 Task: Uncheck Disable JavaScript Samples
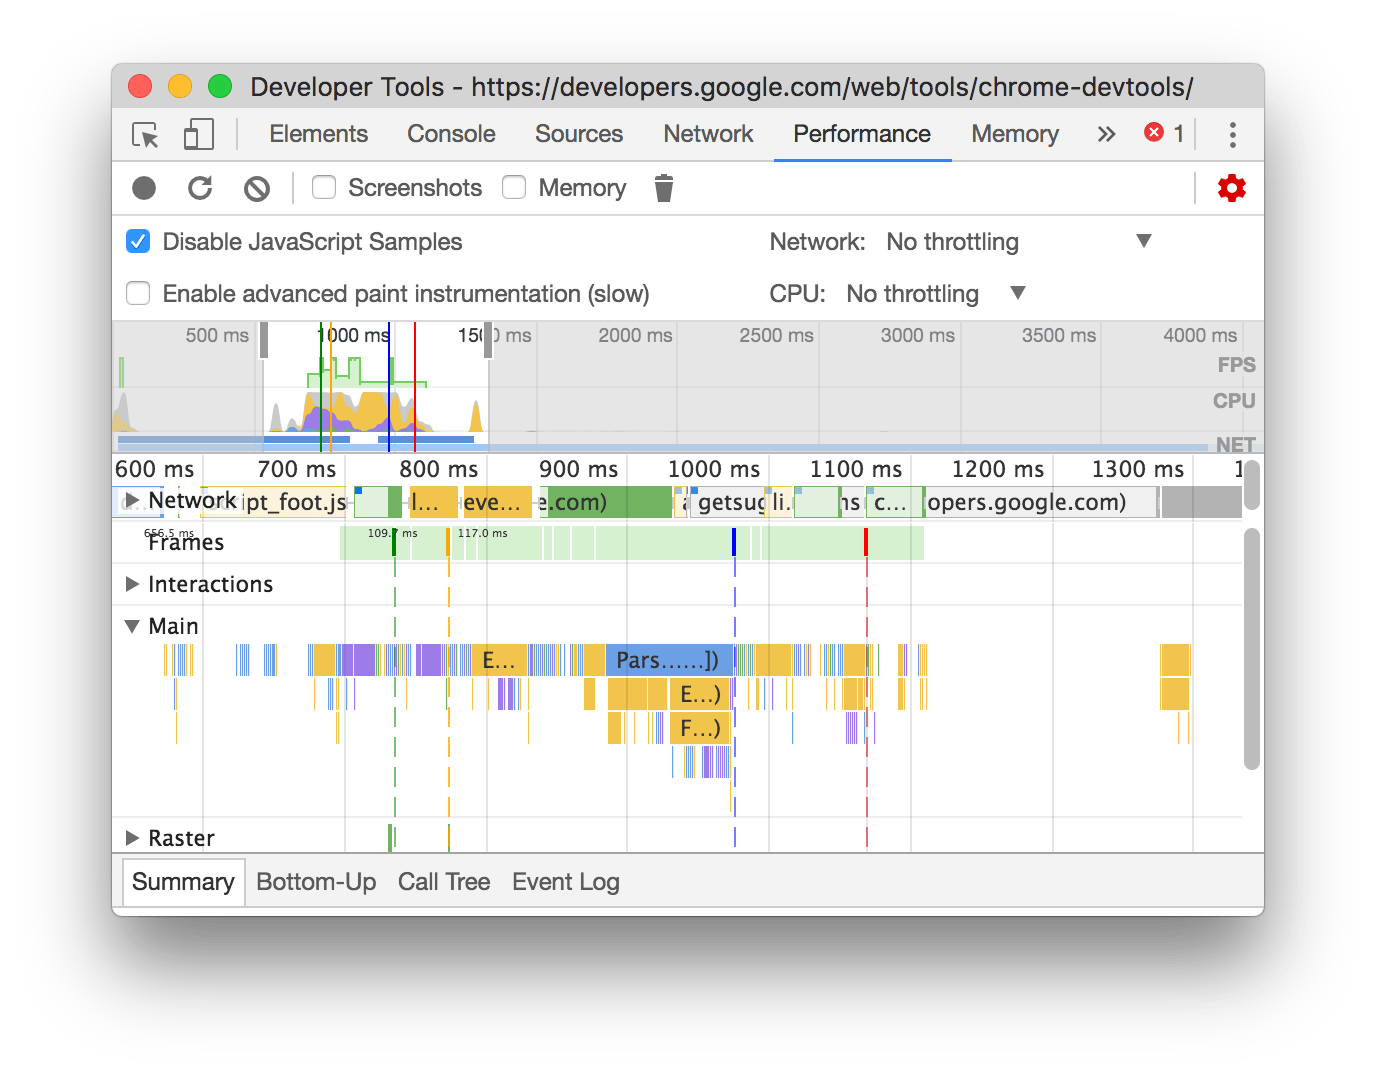point(138,241)
